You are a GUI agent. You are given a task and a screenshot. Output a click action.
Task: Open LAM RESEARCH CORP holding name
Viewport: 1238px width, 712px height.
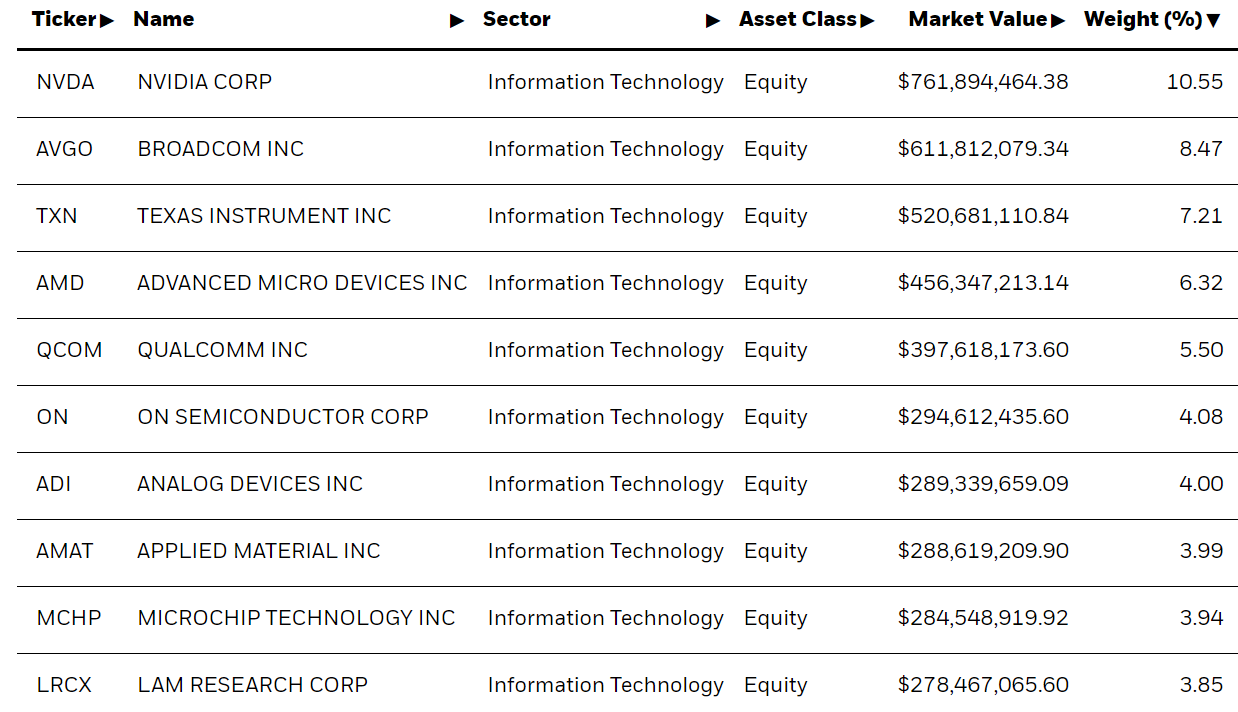252,686
